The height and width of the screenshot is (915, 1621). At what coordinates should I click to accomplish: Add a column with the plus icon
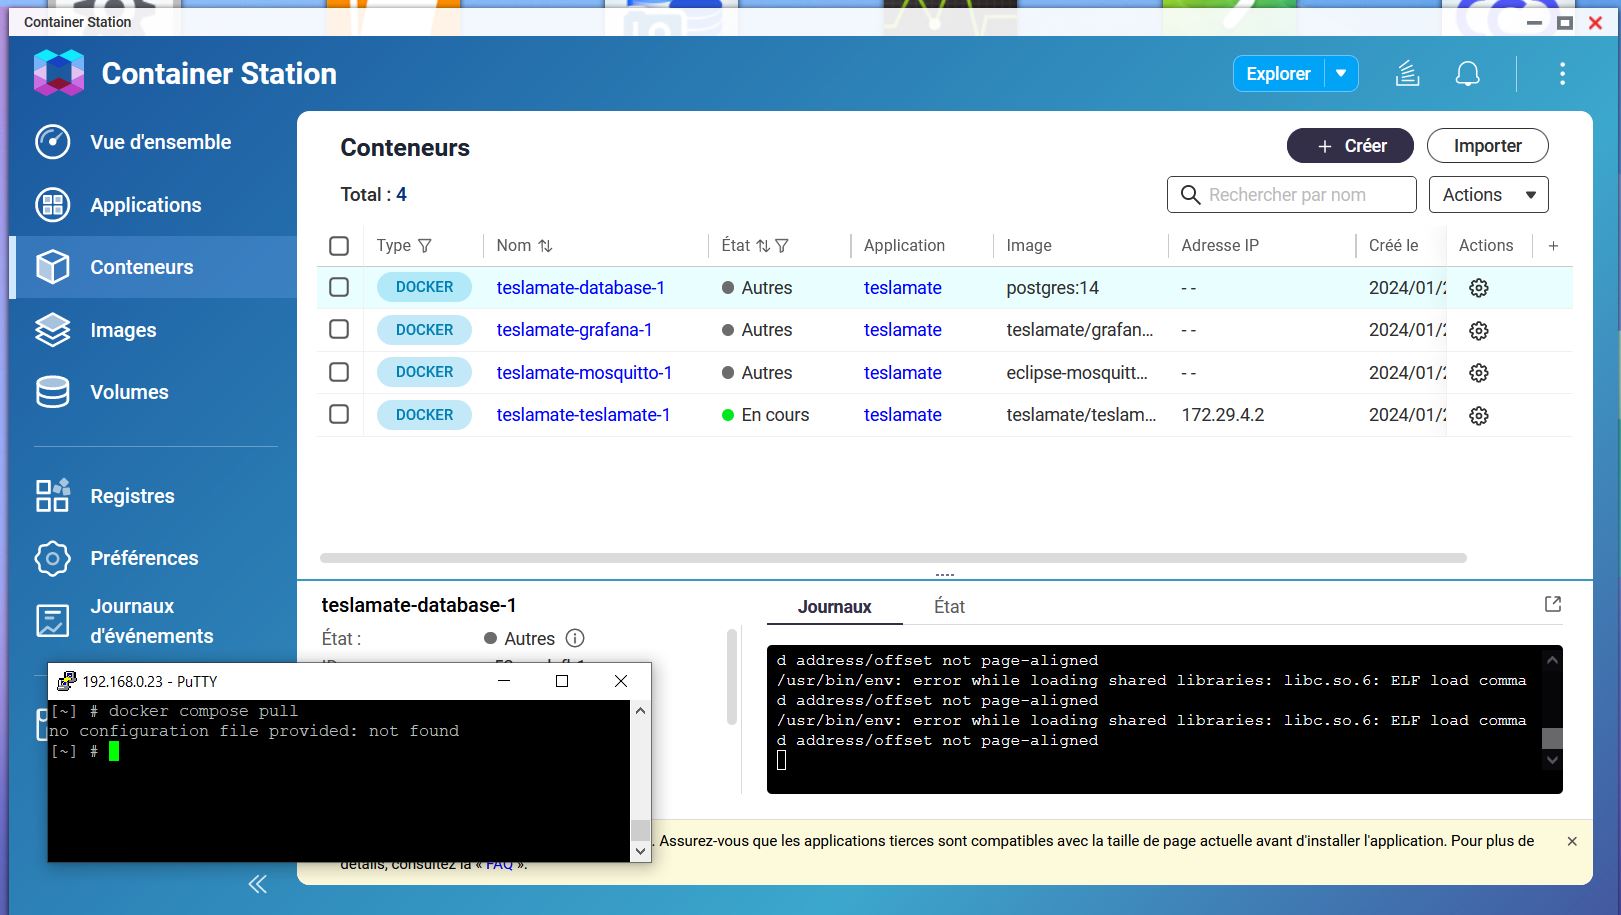pyautogui.click(x=1553, y=246)
